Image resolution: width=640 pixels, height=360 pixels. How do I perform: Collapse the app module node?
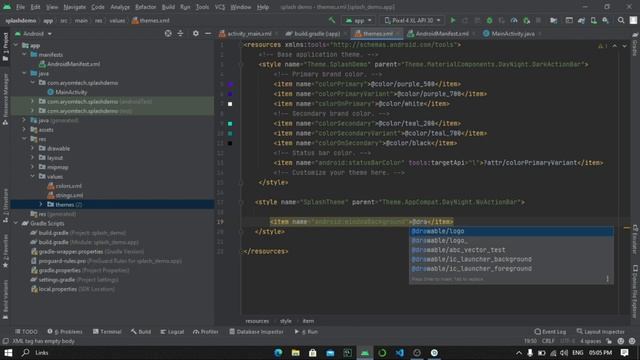pyautogui.click(x=16, y=45)
